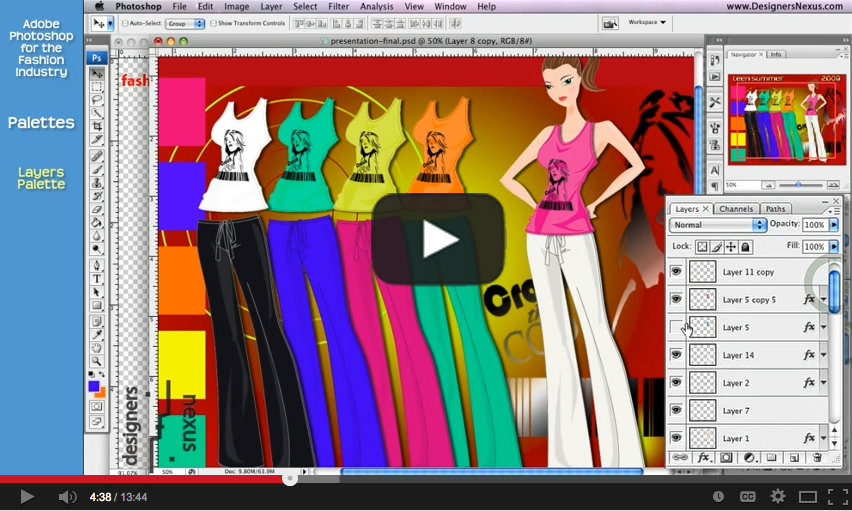Open the tool preset picker arrow
Viewport: 852px width, 511px height.
pos(110,23)
